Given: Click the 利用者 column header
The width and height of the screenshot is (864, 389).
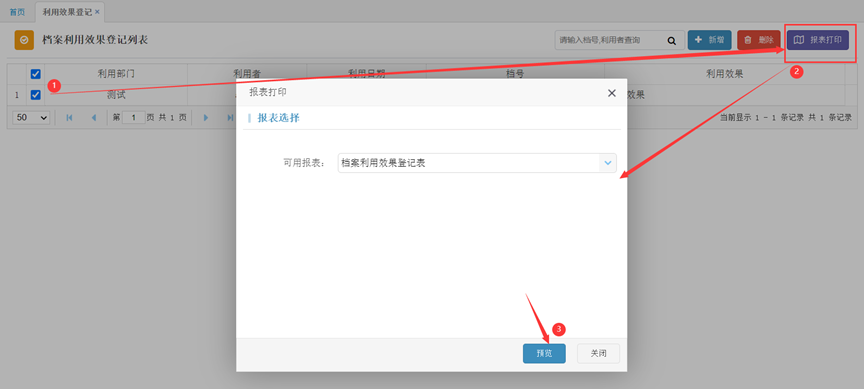Looking at the screenshot, I should click(x=247, y=74).
